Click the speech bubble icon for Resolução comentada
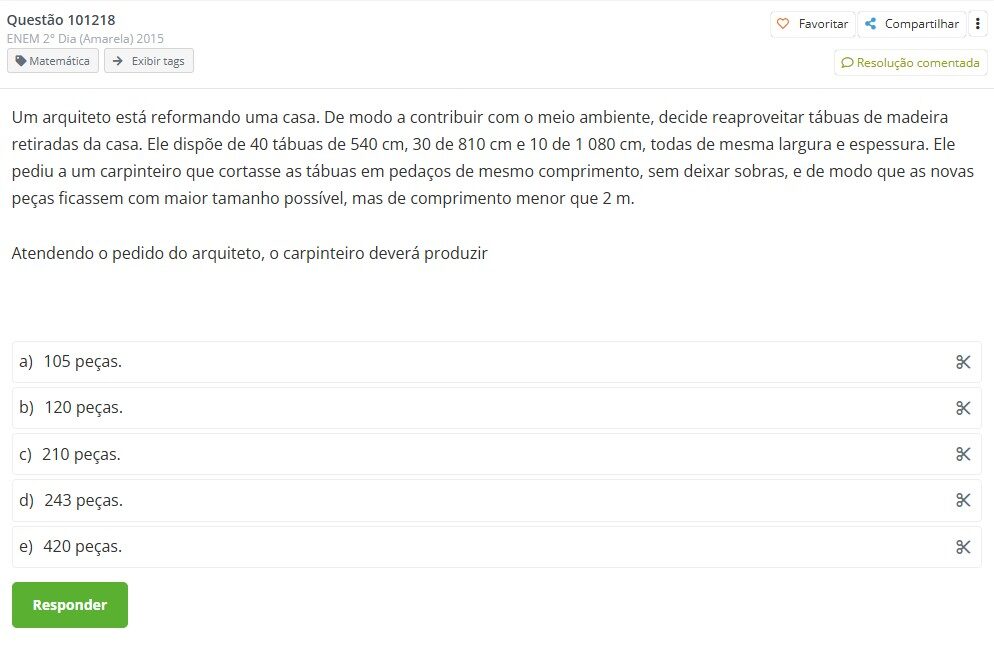 849,62
